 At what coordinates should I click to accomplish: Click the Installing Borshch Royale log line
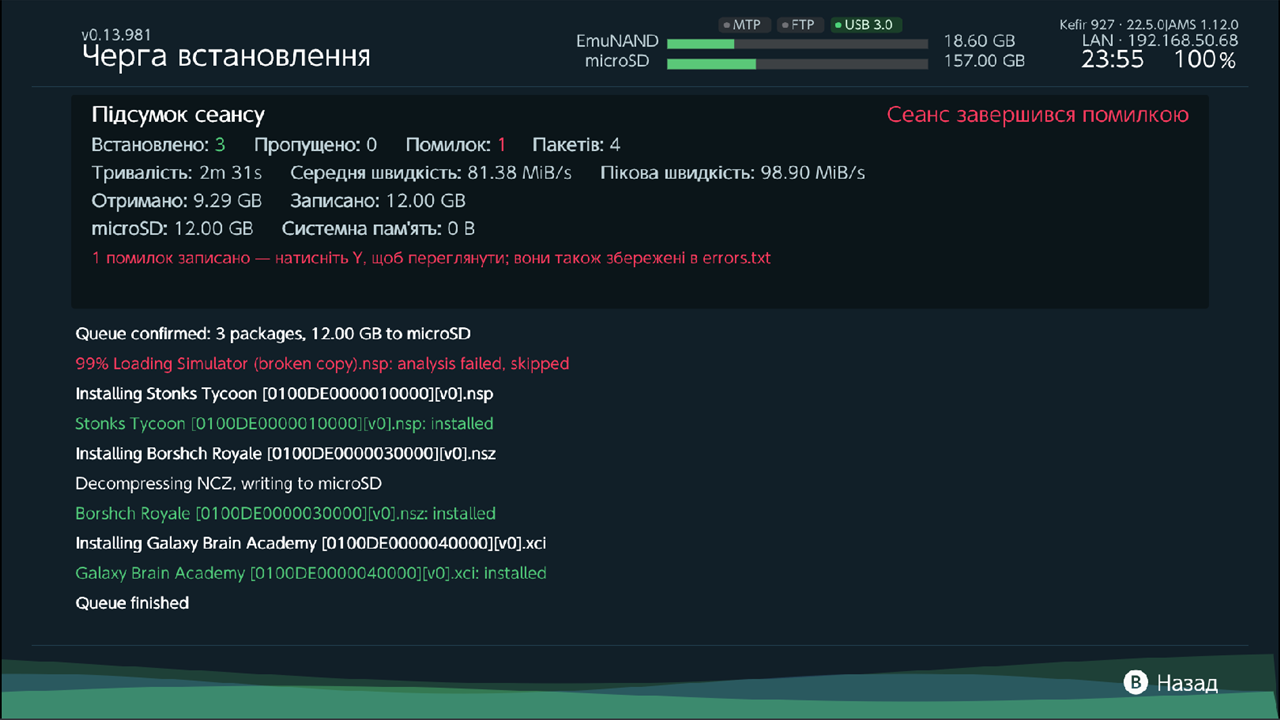[286, 453]
